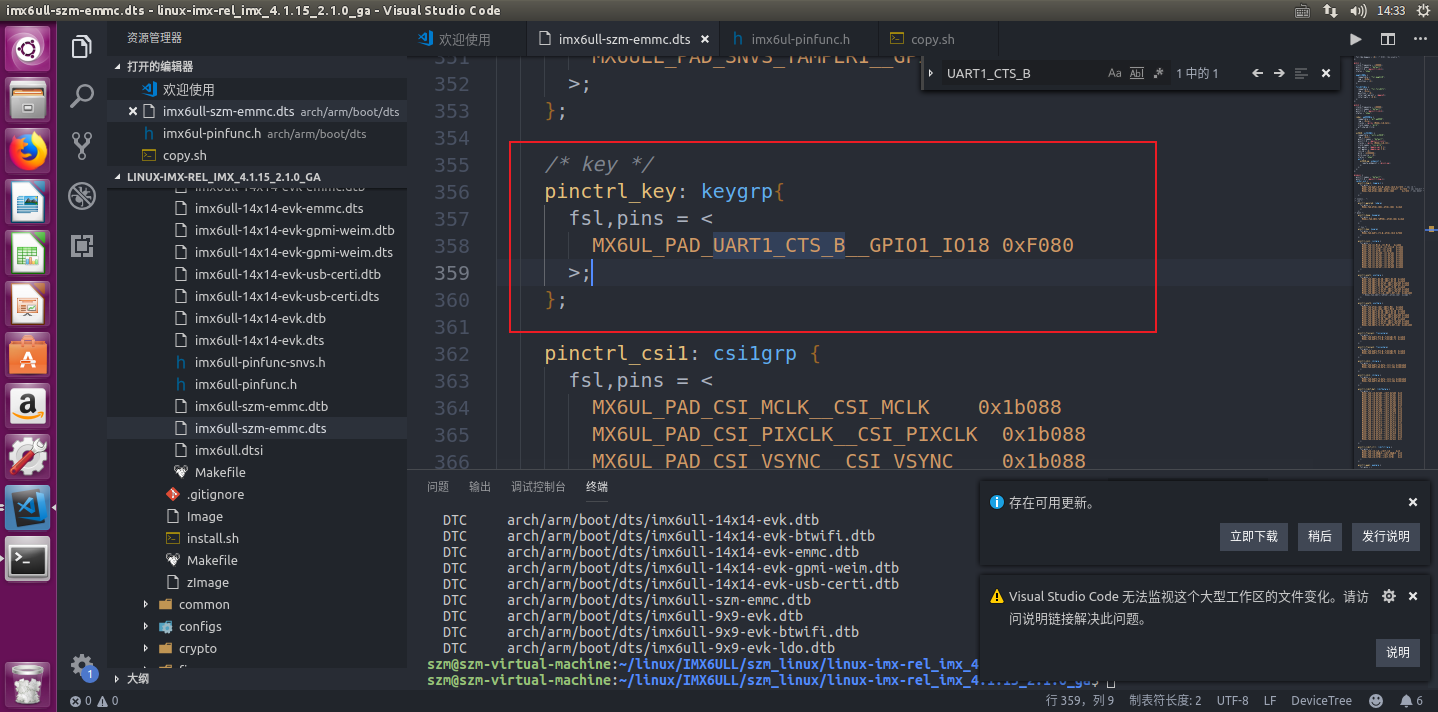Open the volume indicator in top bar
Viewport: 1438px width, 712px height.
click(x=1358, y=11)
